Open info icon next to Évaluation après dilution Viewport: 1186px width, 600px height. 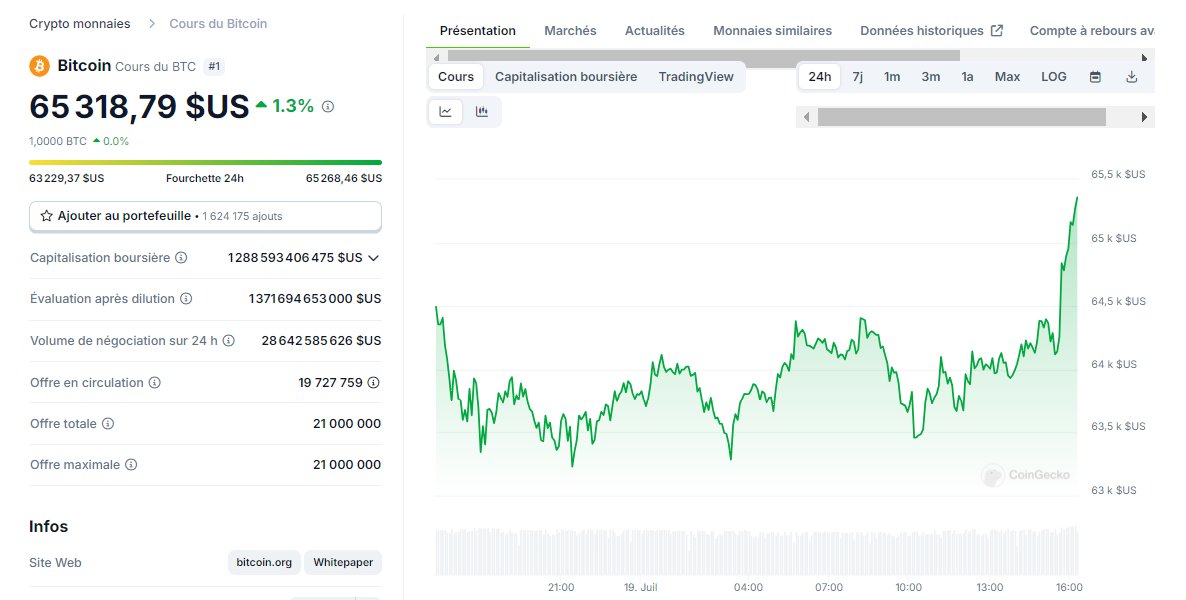point(186,299)
